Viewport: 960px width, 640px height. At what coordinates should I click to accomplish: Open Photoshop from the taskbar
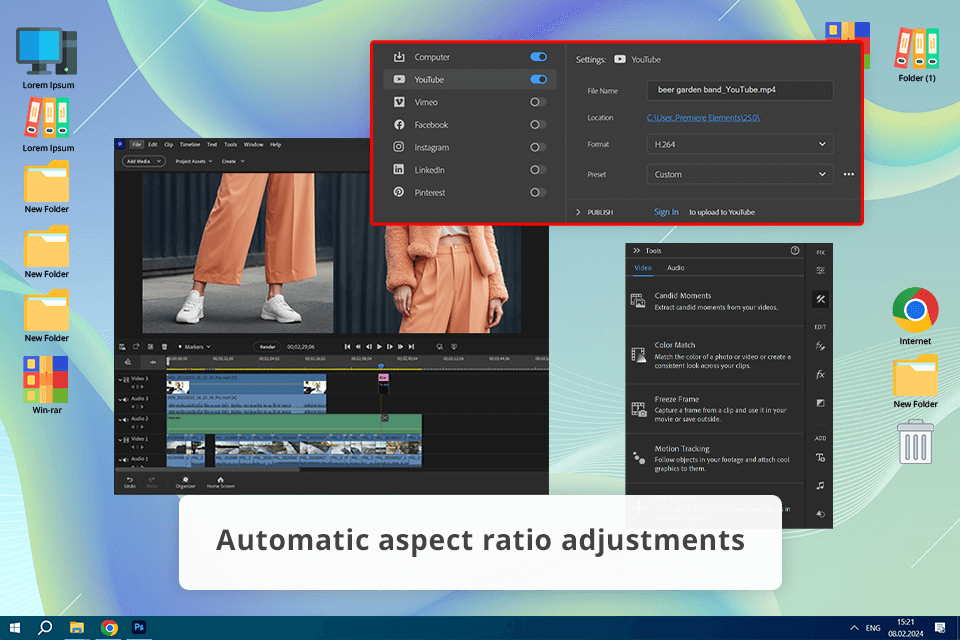[x=139, y=627]
